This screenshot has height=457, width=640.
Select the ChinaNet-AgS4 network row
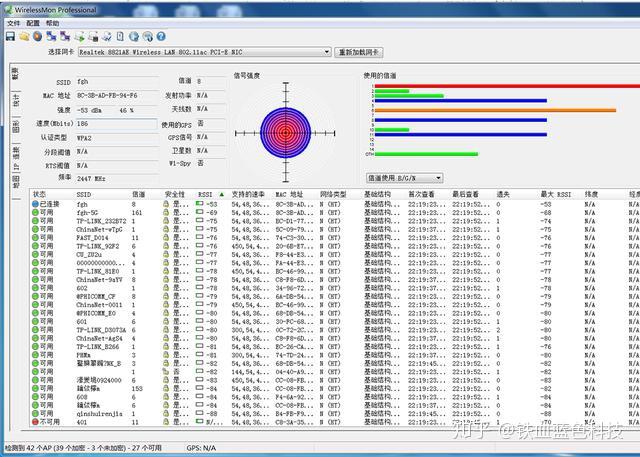coord(335,338)
